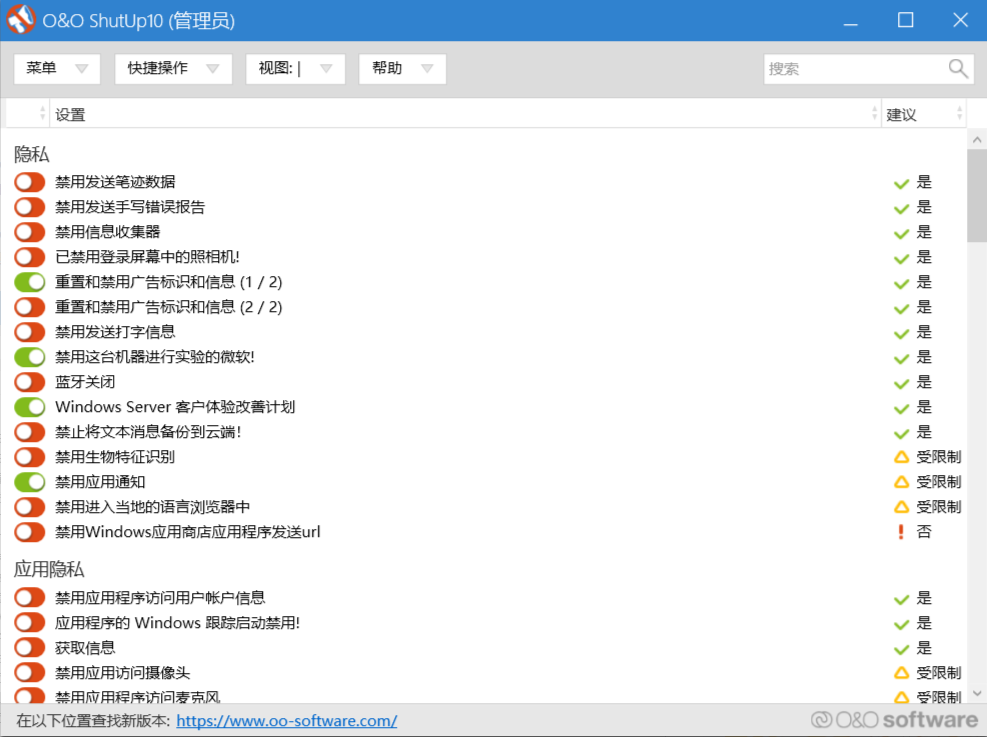
Task: Open the oo-software.com link
Action: click(x=287, y=721)
